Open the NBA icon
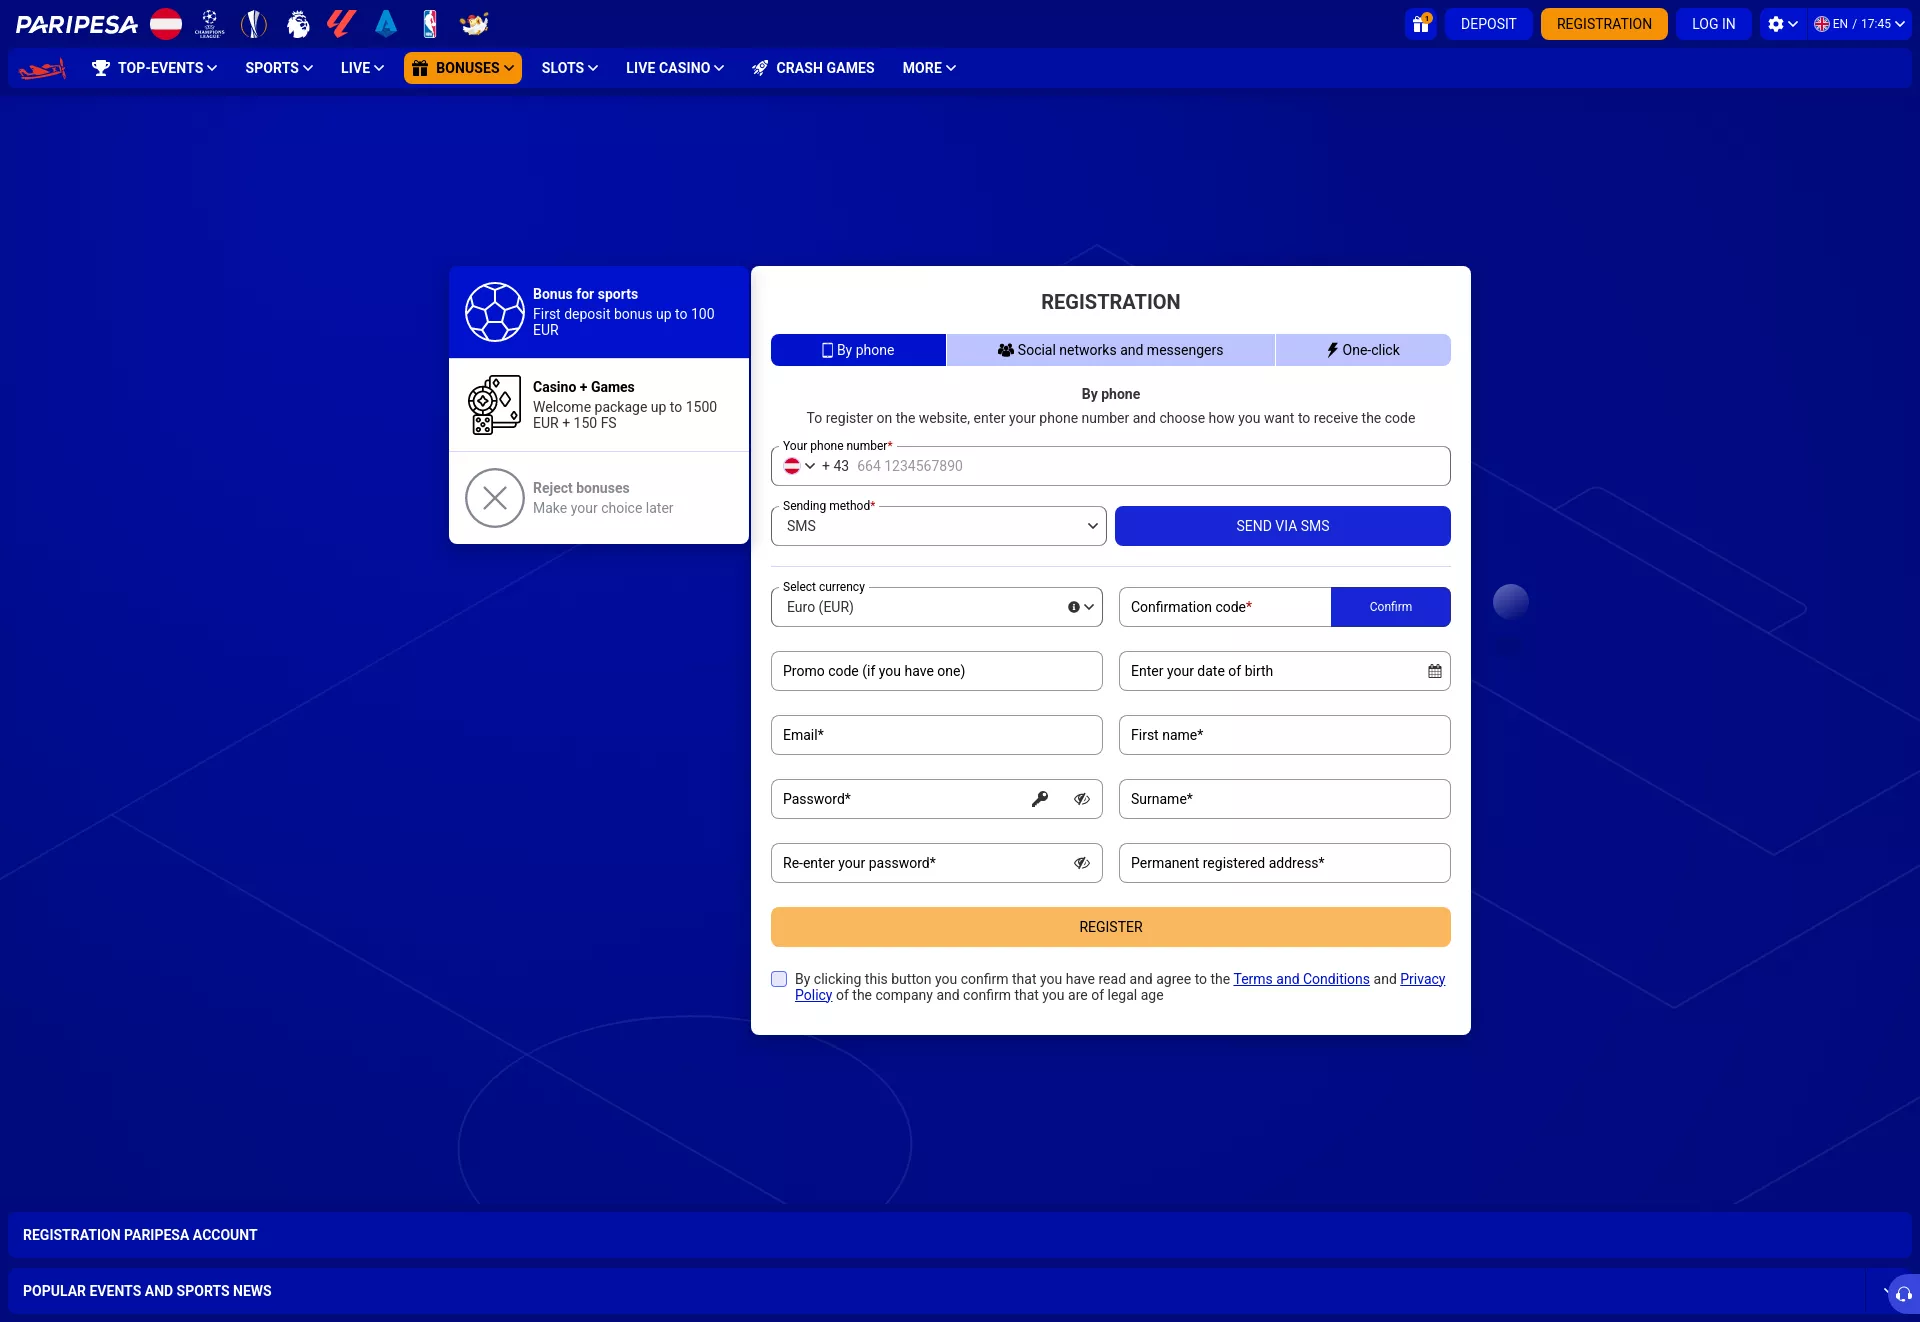 [x=430, y=24]
